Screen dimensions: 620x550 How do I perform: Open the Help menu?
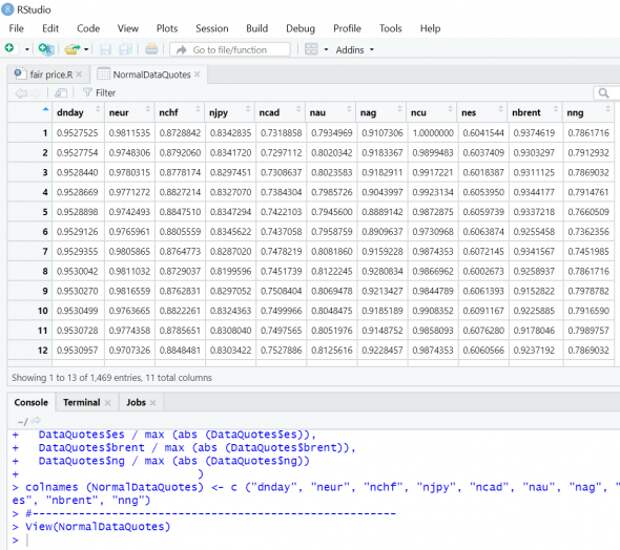point(430,28)
